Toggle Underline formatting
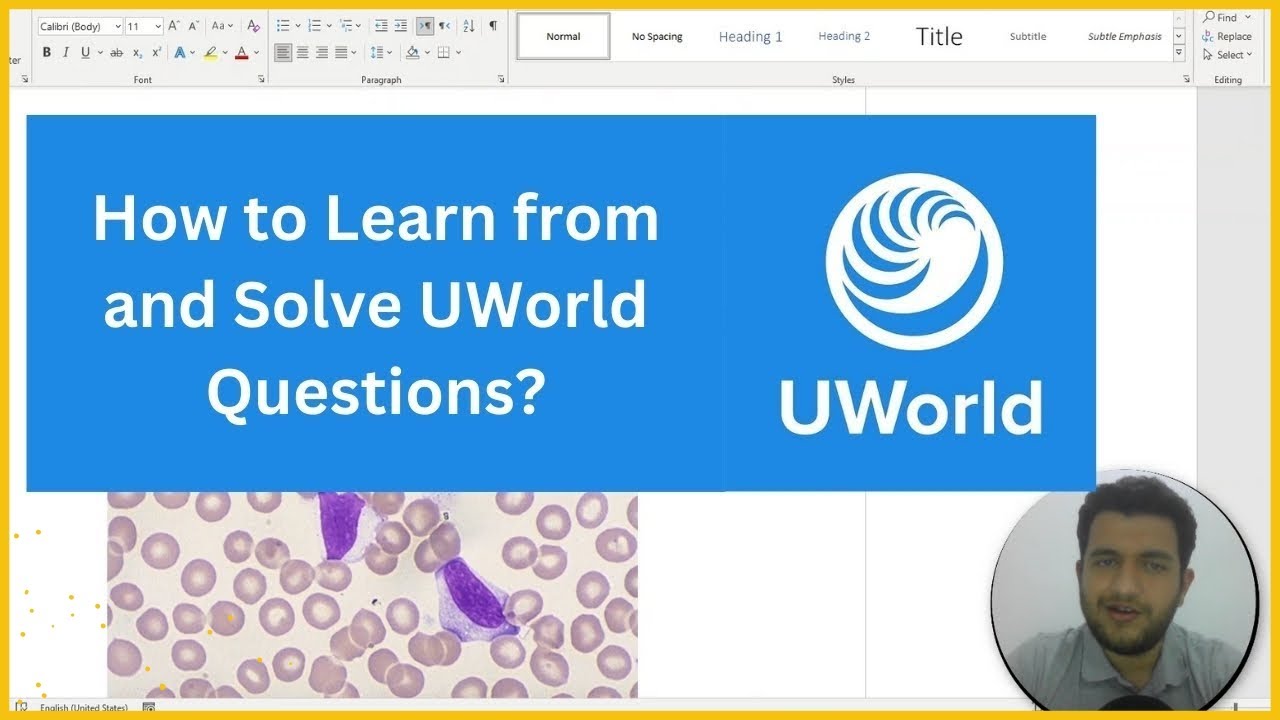 tap(85, 52)
